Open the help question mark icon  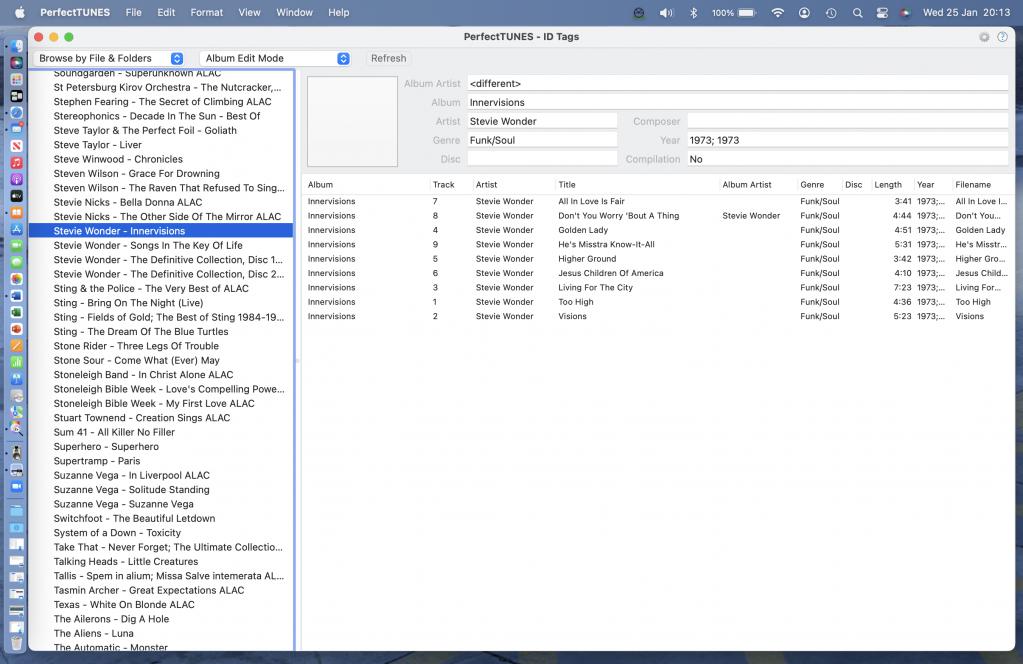point(1002,37)
